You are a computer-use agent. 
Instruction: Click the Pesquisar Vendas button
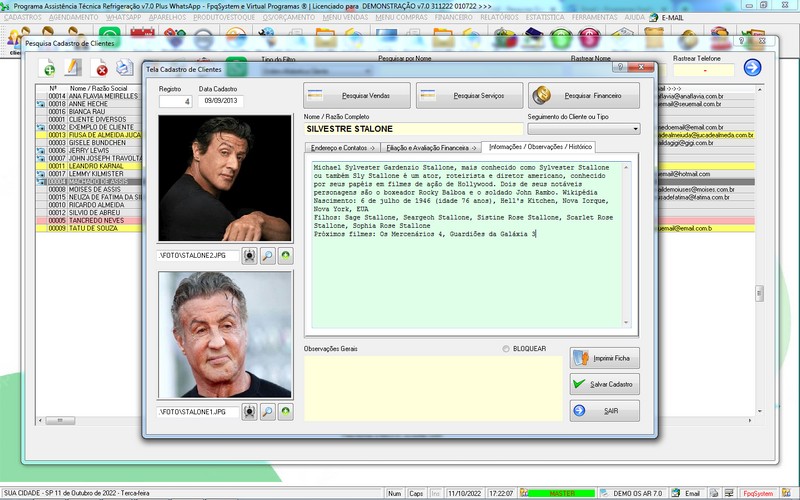(357, 96)
